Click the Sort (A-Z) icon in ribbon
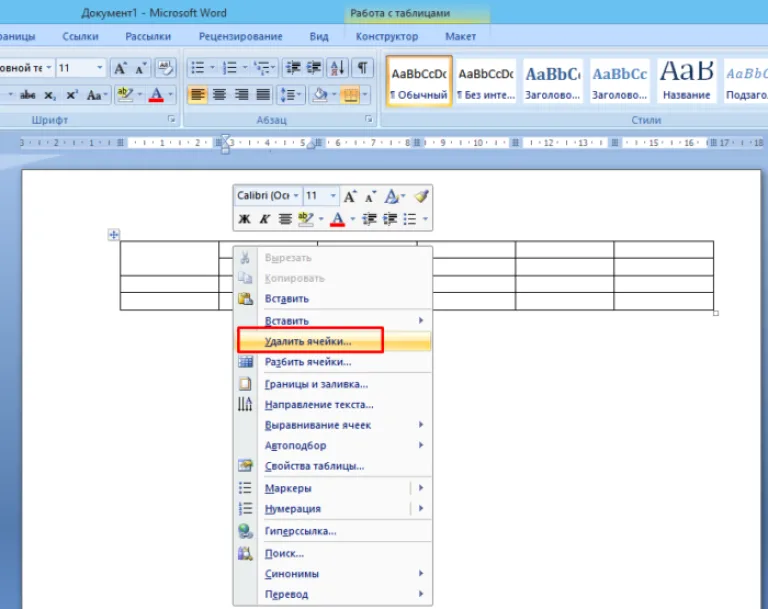This screenshot has width=768, height=609. point(337,68)
